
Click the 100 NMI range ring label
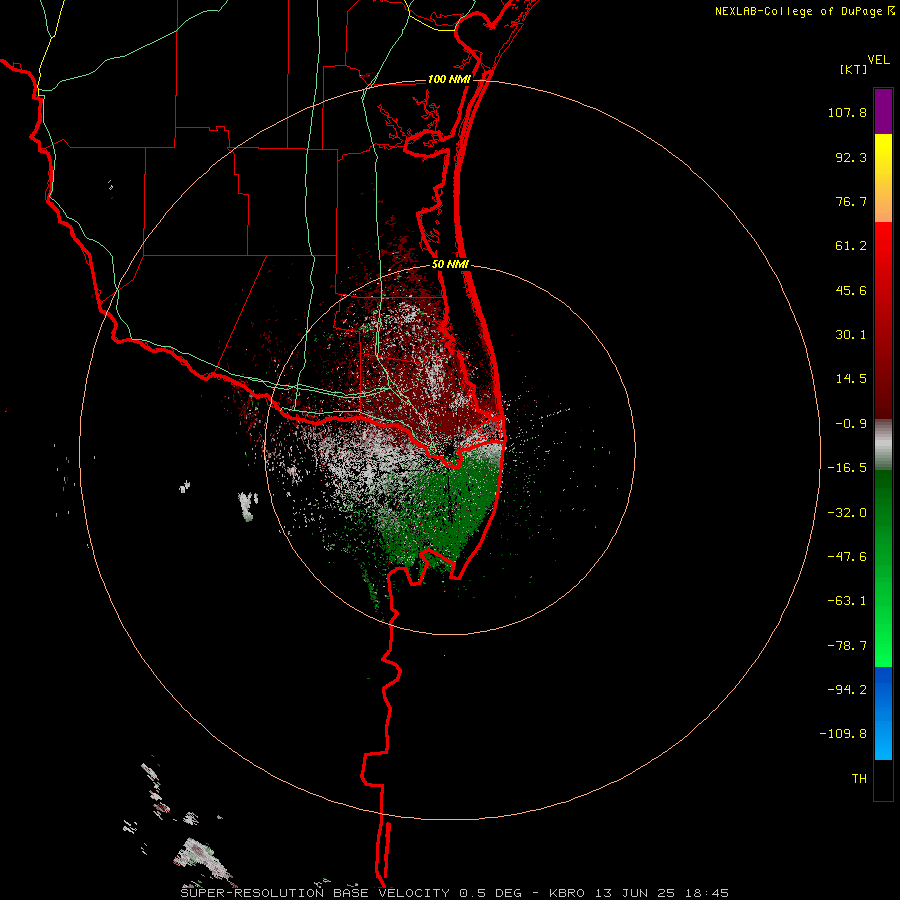click(449, 79)
